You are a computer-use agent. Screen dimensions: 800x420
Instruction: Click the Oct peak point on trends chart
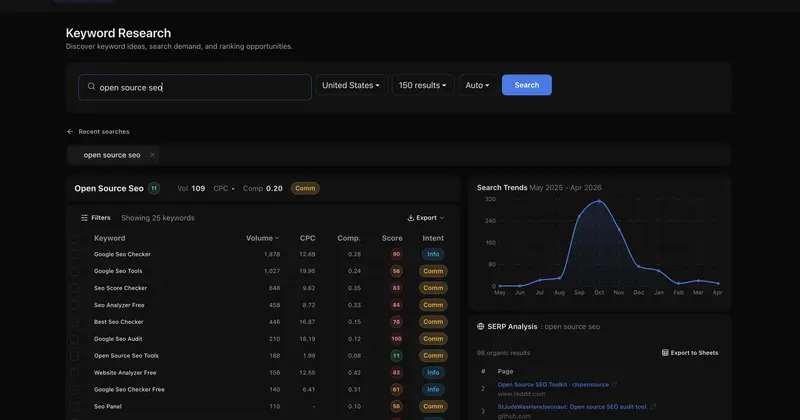click(x=599, y=201)
